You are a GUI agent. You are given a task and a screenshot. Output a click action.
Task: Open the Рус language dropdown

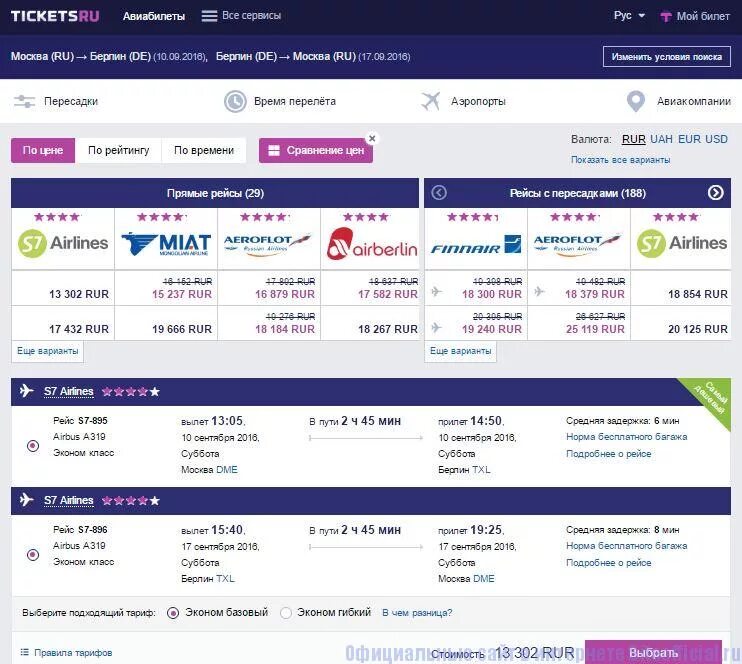(629, 16)
